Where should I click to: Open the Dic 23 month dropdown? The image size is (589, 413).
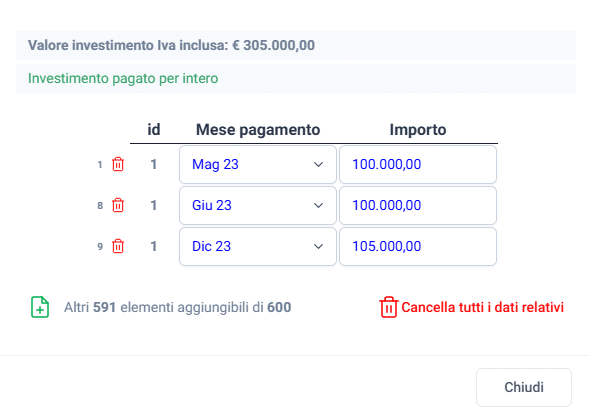[x=258, y=247]
